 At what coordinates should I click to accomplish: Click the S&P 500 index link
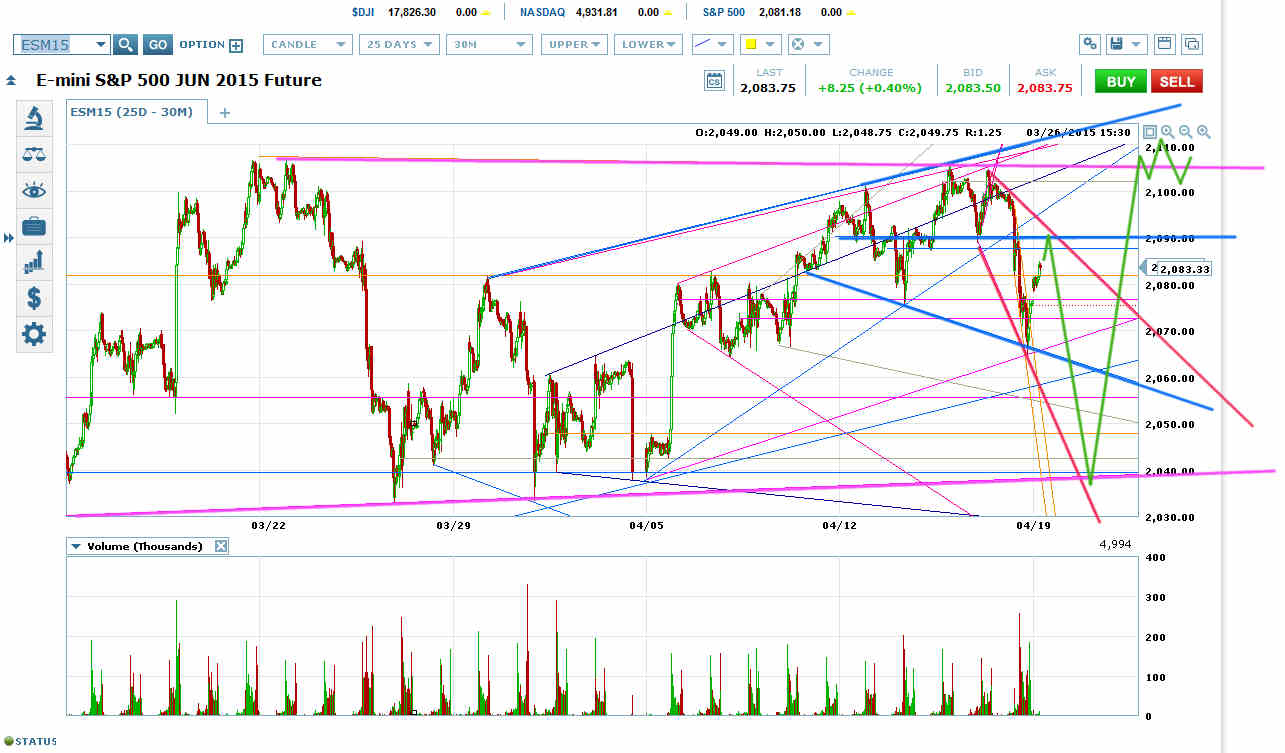723,12
